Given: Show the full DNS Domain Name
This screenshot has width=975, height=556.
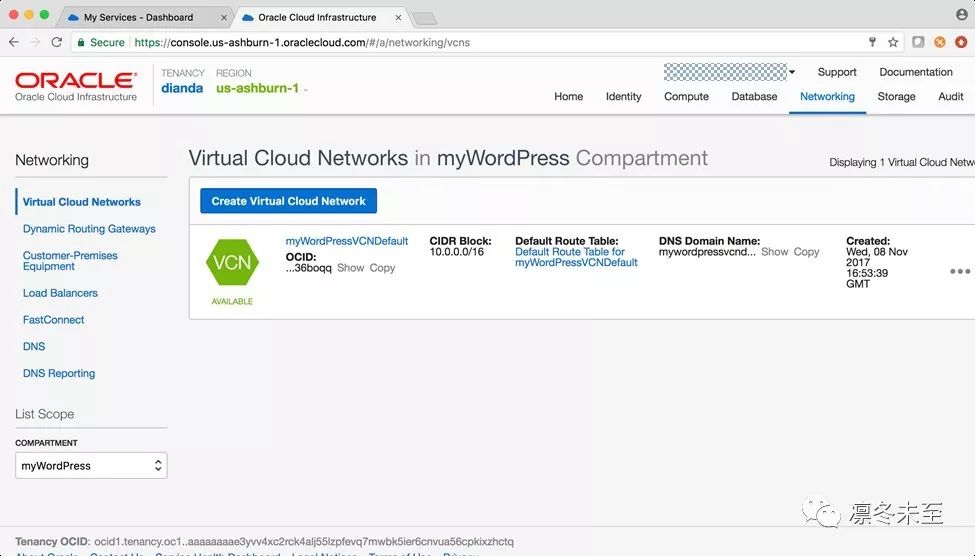Looking at the screenshot, I should (775, 252).
